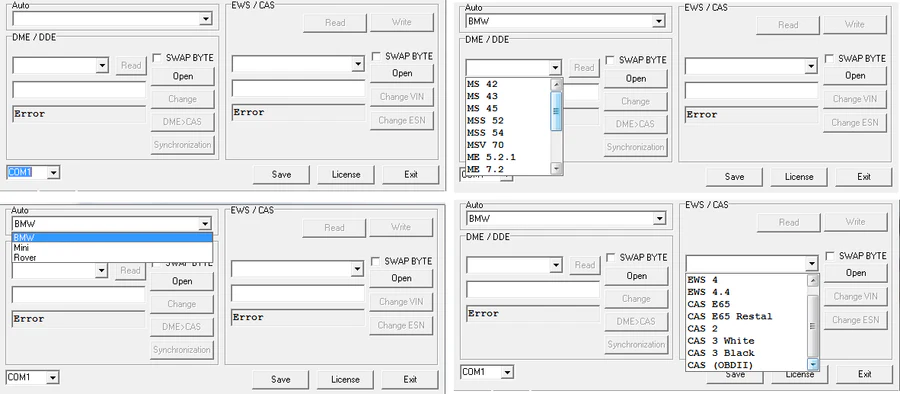Click DME Open button beside the MS 42 list
Viewport: 900px width, 394px height.
636,79
